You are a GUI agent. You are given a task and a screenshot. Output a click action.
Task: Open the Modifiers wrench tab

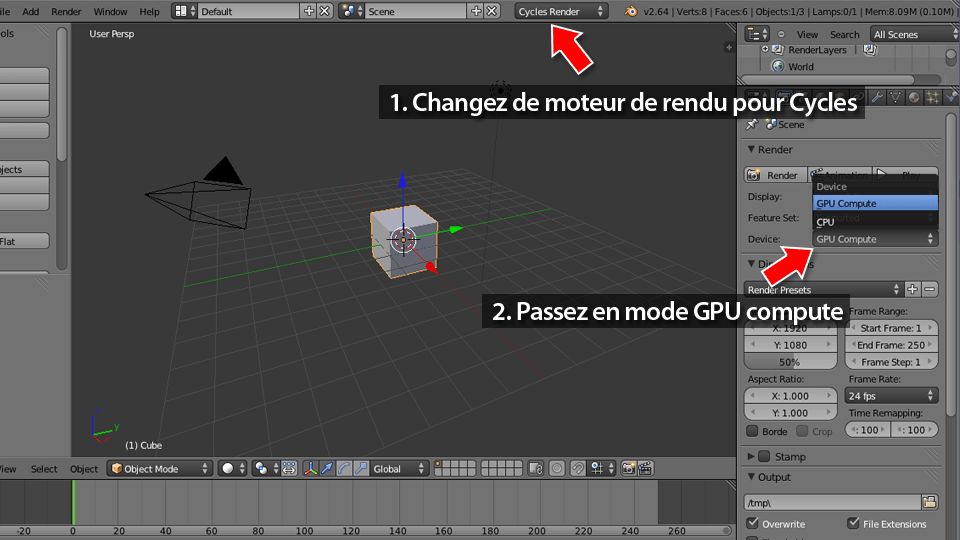point(877,97)
